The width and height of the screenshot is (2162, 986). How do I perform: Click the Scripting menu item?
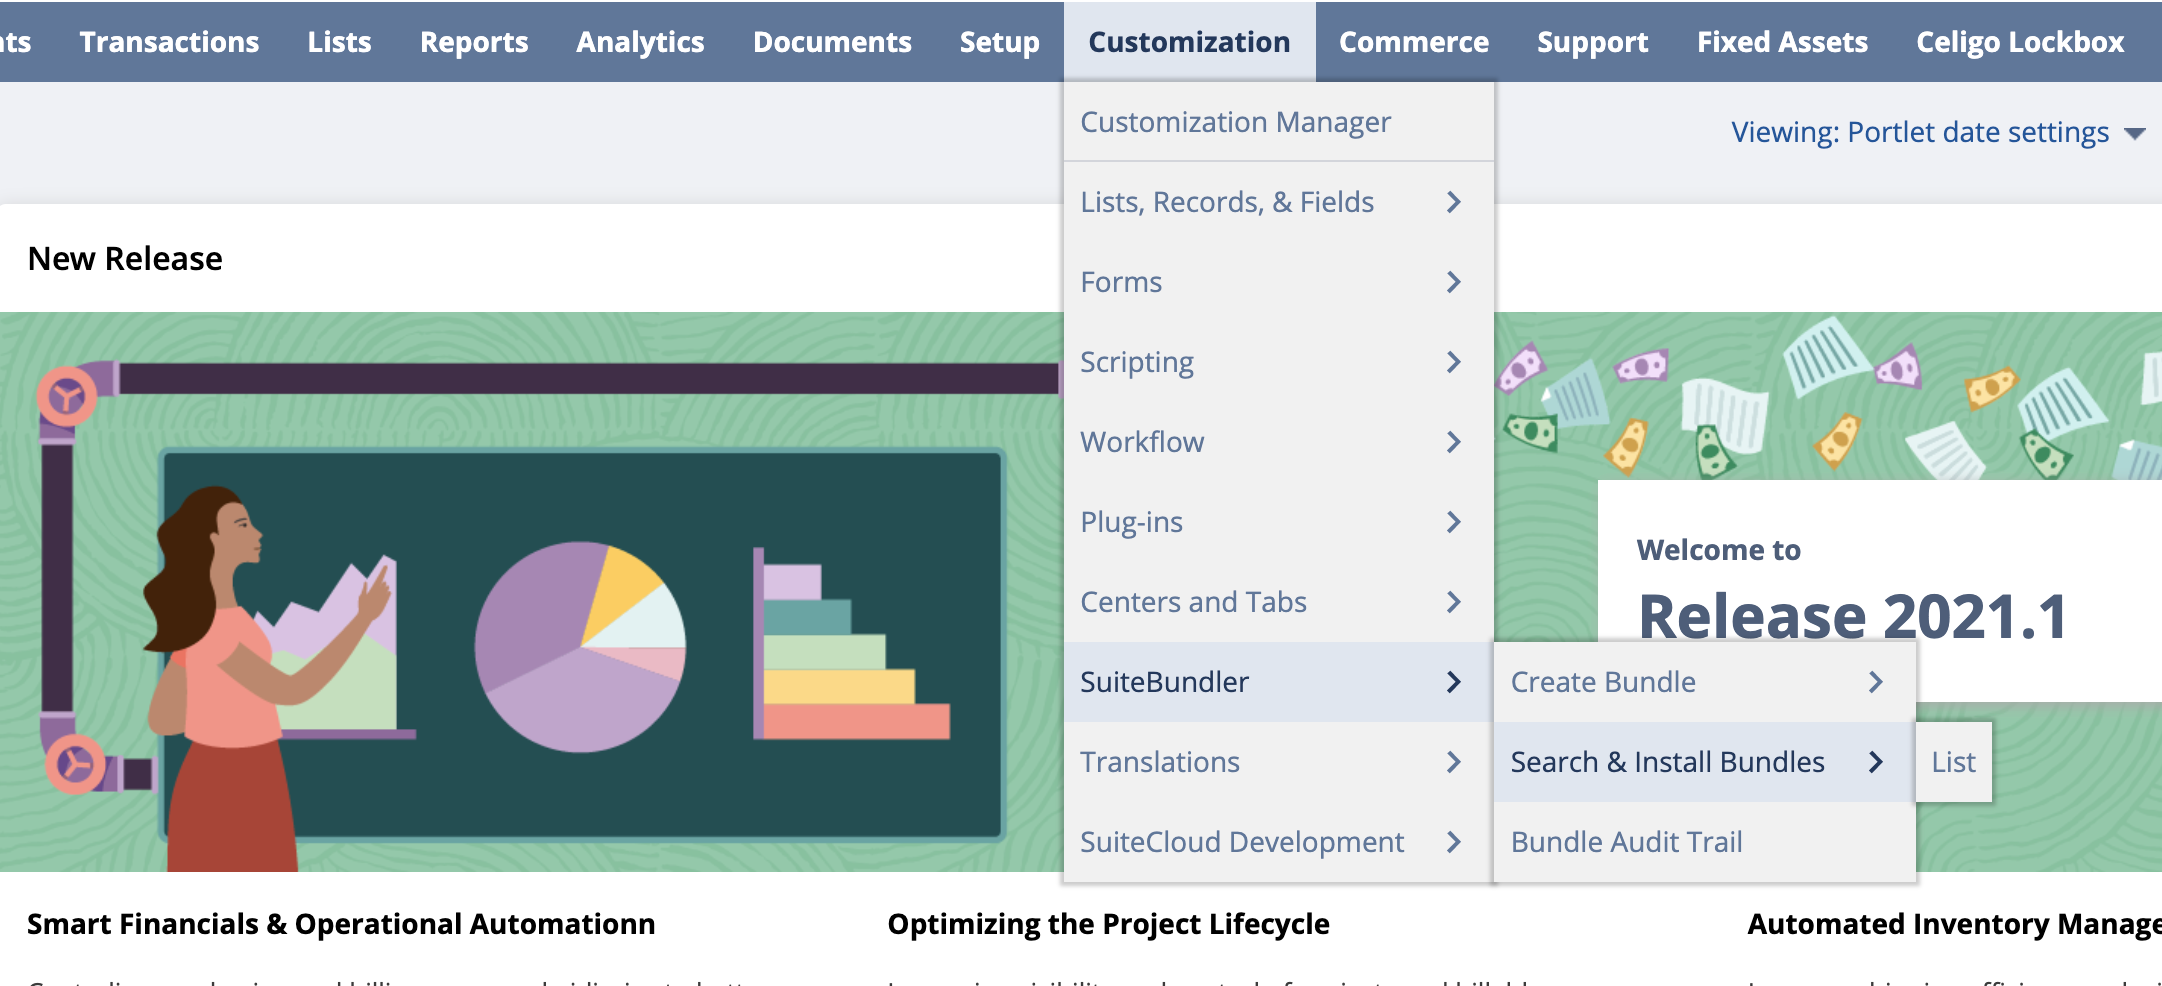point(1137,362)
